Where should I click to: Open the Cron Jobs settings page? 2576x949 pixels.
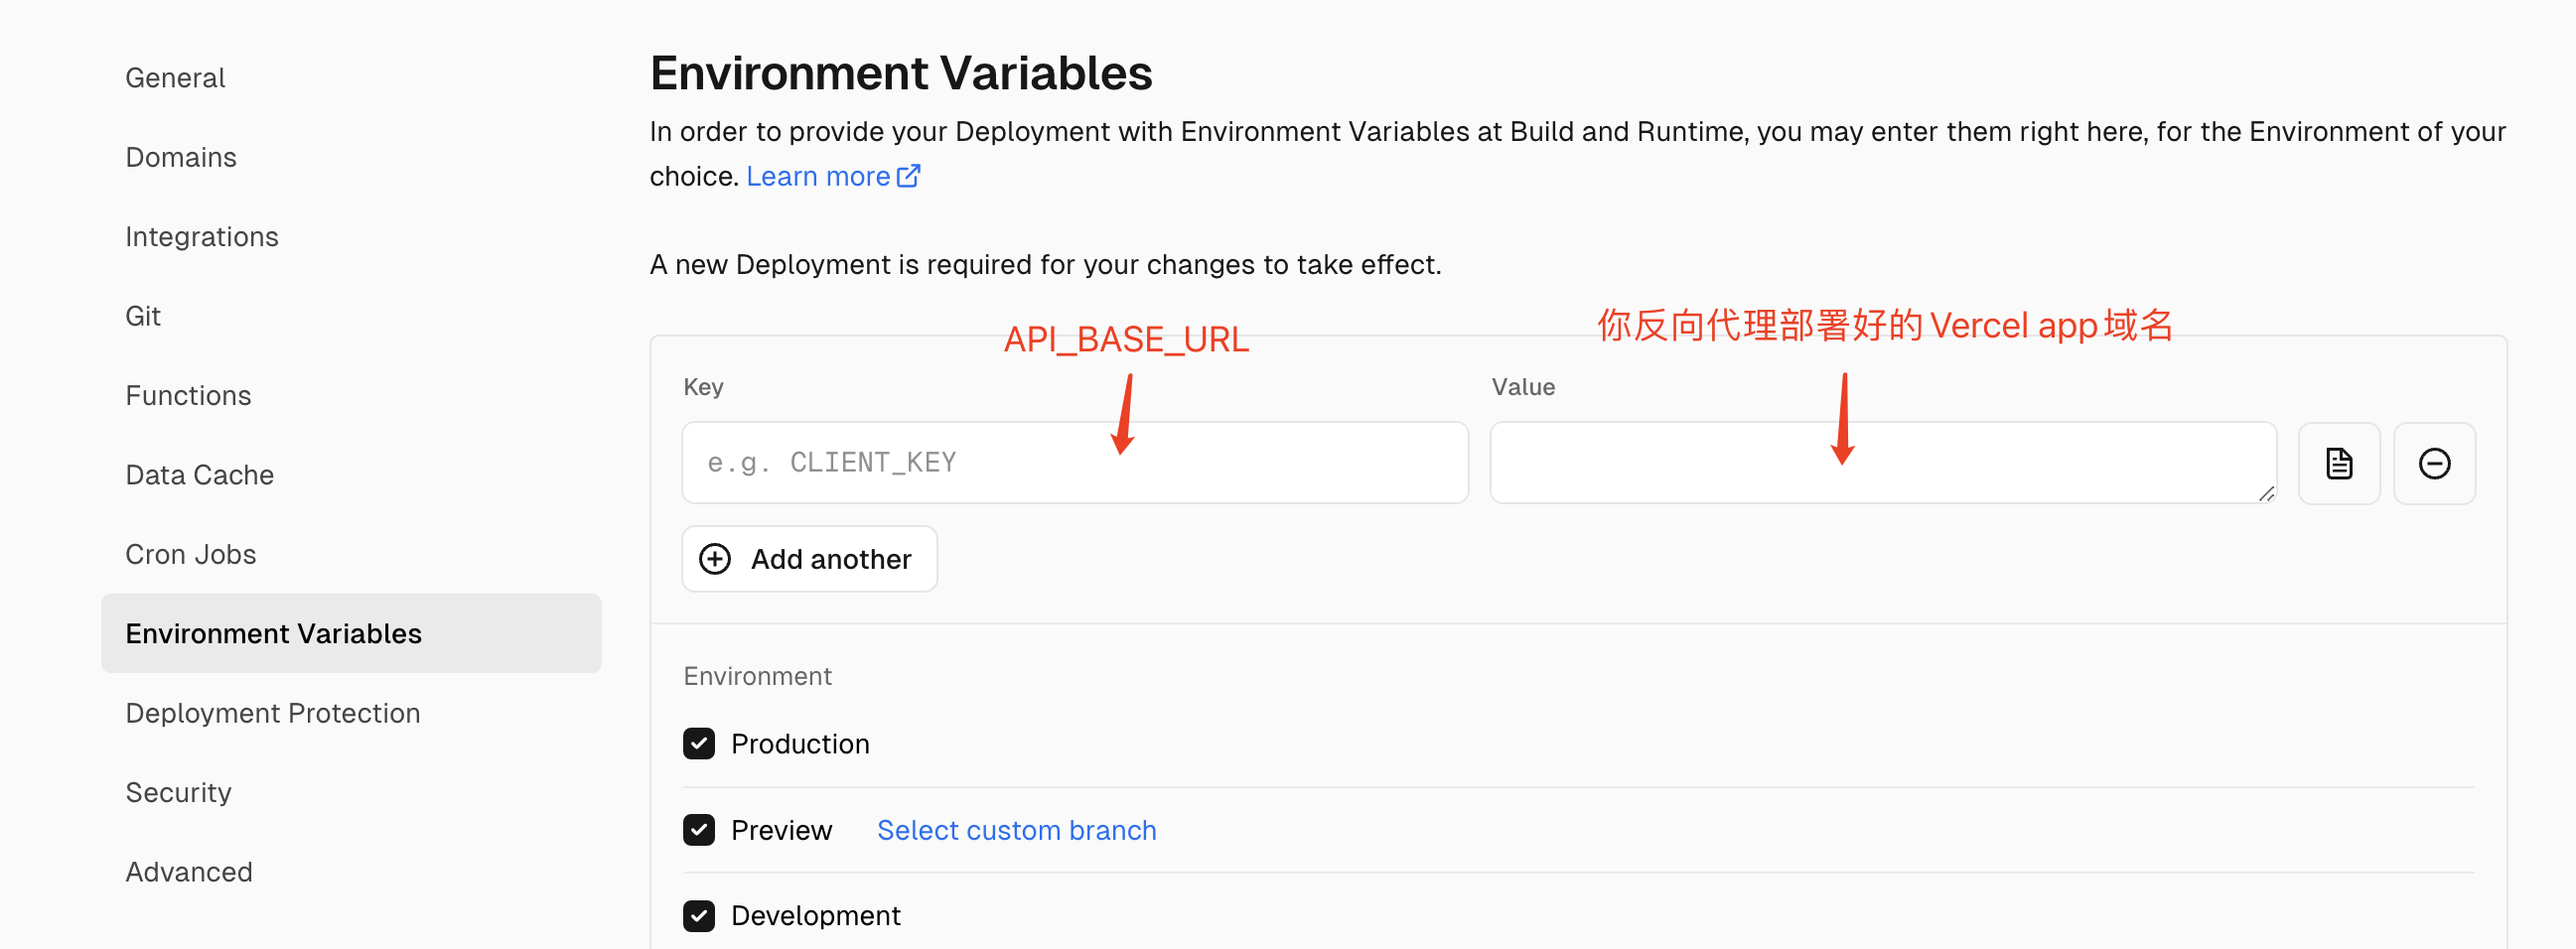[x=191, y=554]
